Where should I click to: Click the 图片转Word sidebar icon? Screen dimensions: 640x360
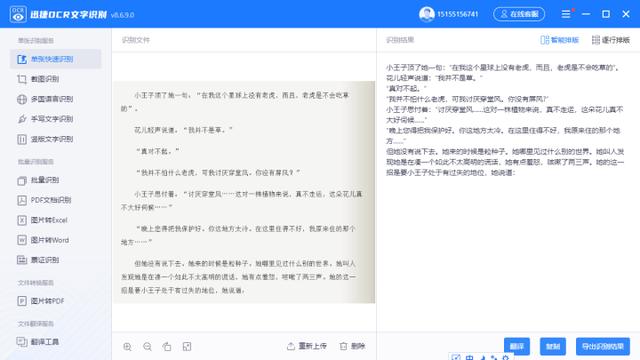tap(22, 240)
